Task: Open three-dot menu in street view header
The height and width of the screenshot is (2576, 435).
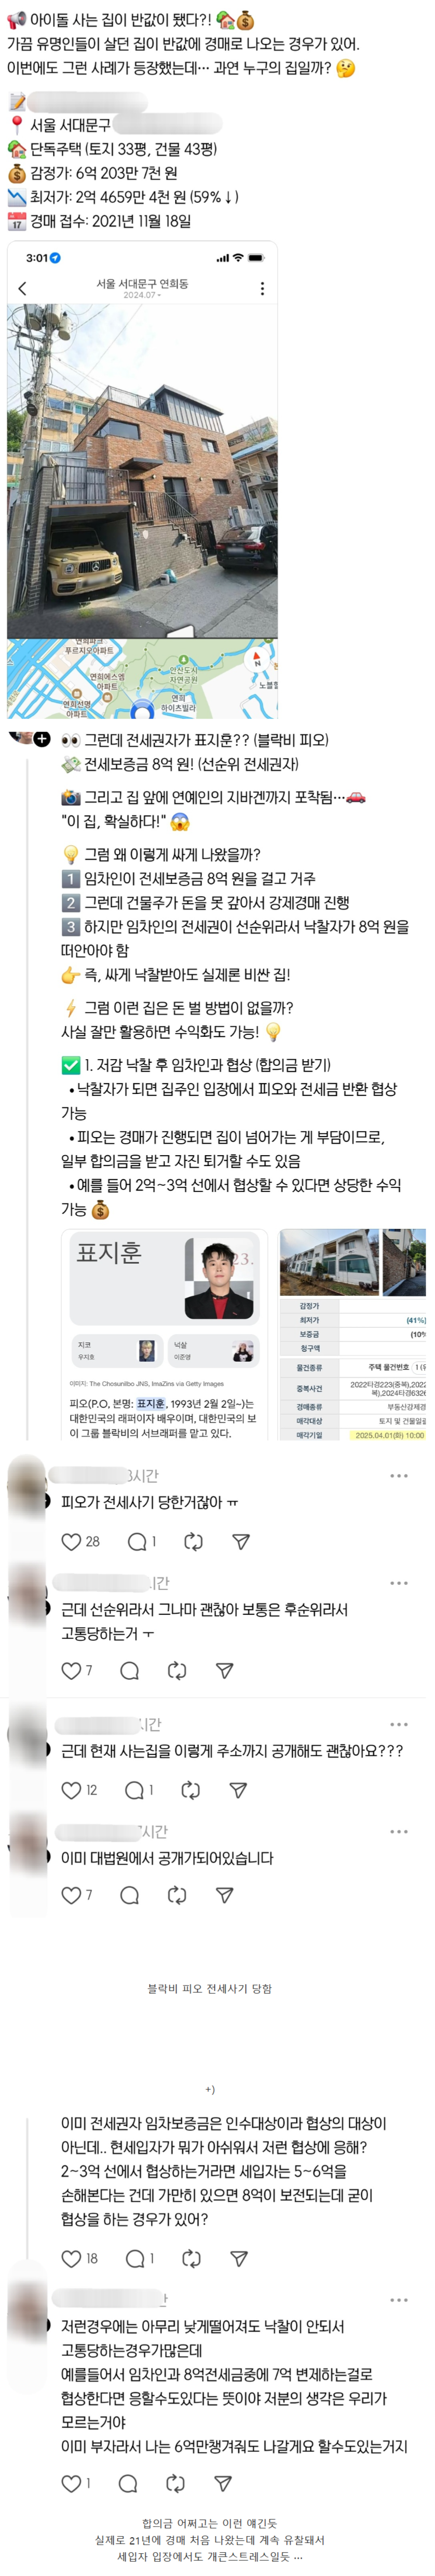Action: tap(262, 288)
